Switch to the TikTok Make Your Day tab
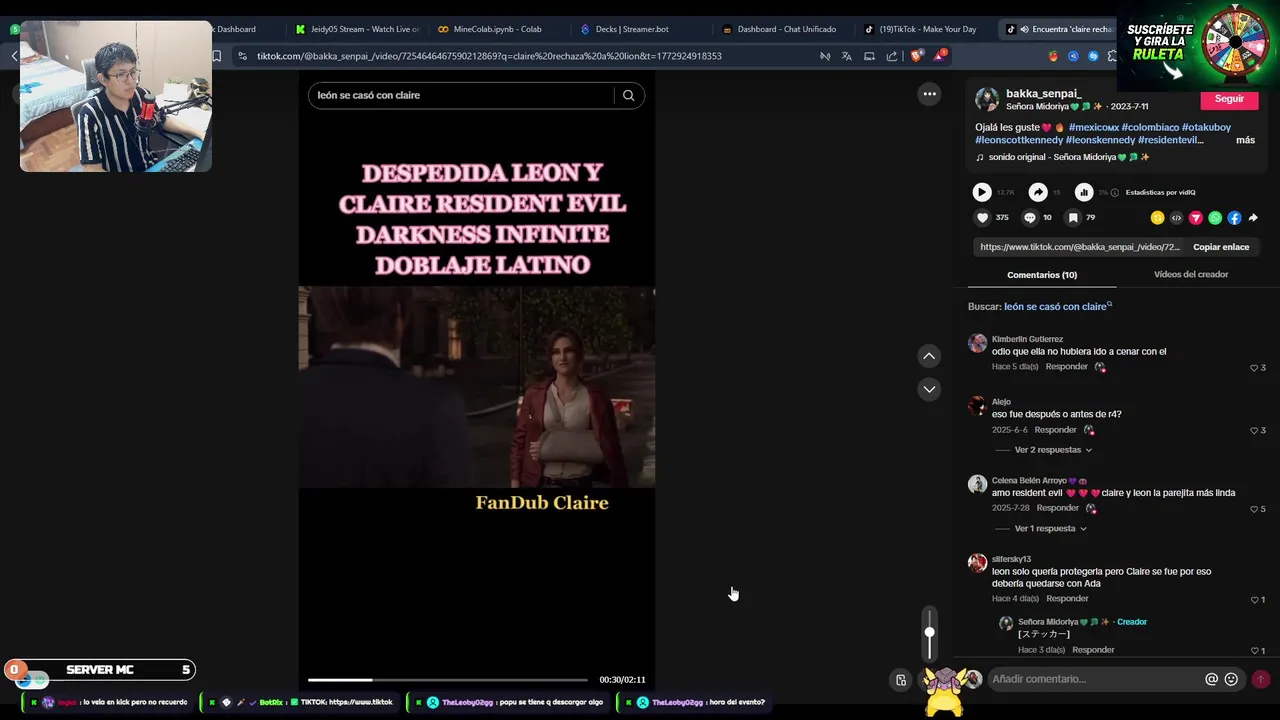 (920, 29)
